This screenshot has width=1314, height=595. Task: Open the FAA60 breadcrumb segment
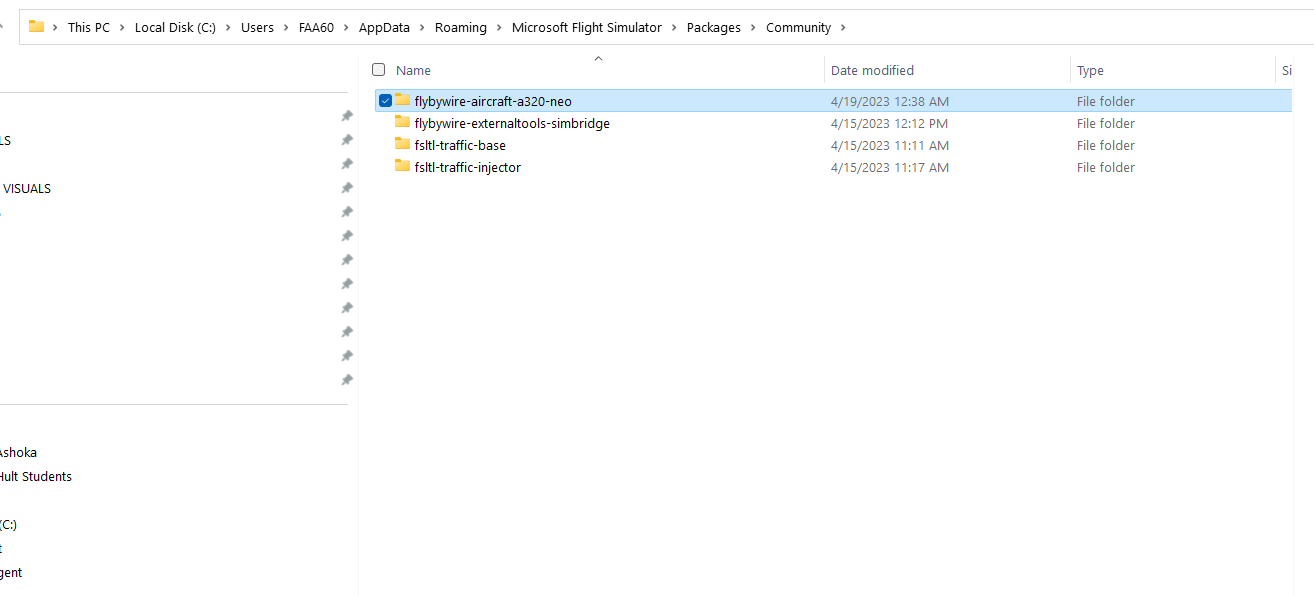tap(314, 27)
